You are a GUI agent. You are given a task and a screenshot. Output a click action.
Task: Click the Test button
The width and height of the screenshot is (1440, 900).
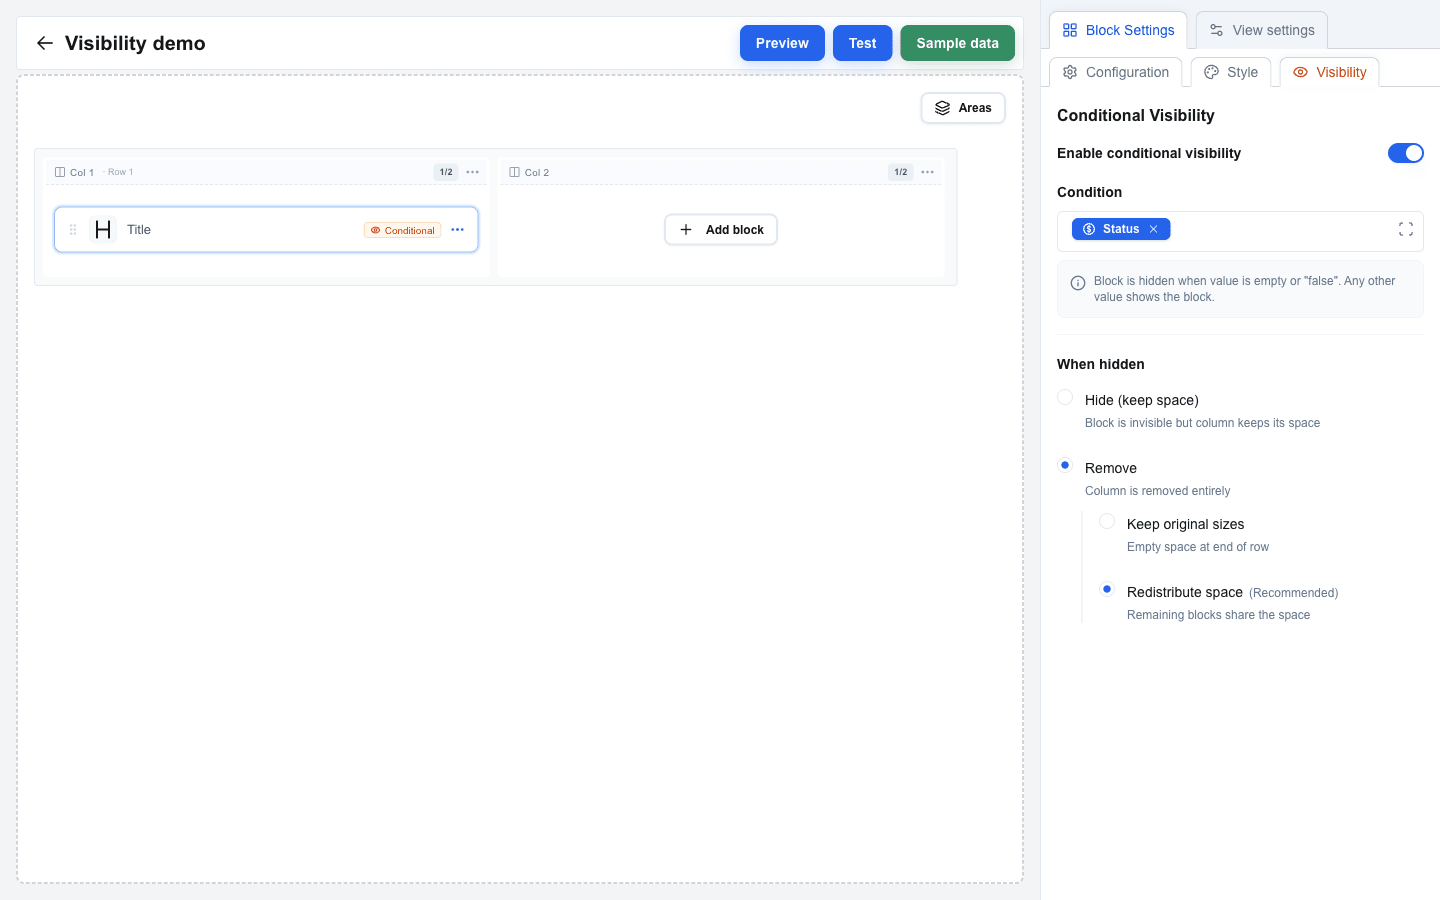pyautogui.click(x=862, y=43)
